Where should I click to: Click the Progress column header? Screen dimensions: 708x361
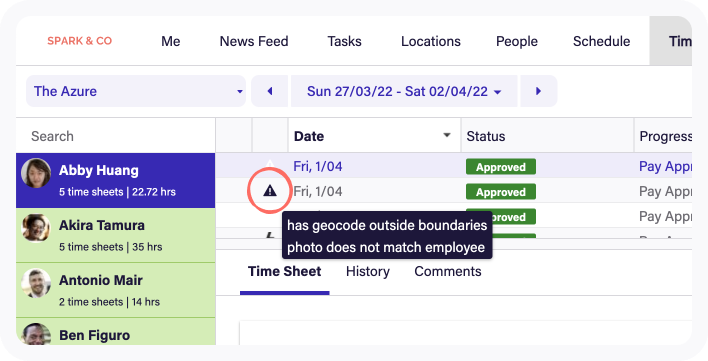coord(663,136)
